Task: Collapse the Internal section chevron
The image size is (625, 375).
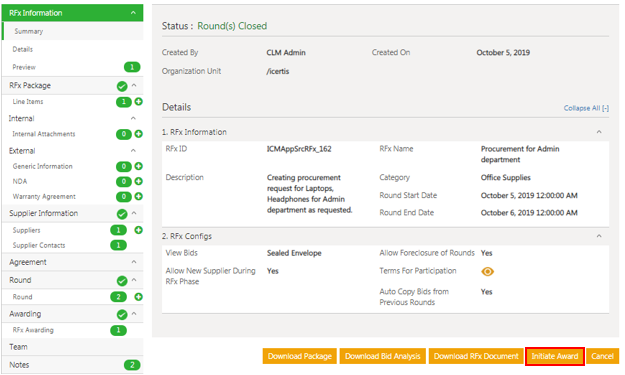Action: 133,118
